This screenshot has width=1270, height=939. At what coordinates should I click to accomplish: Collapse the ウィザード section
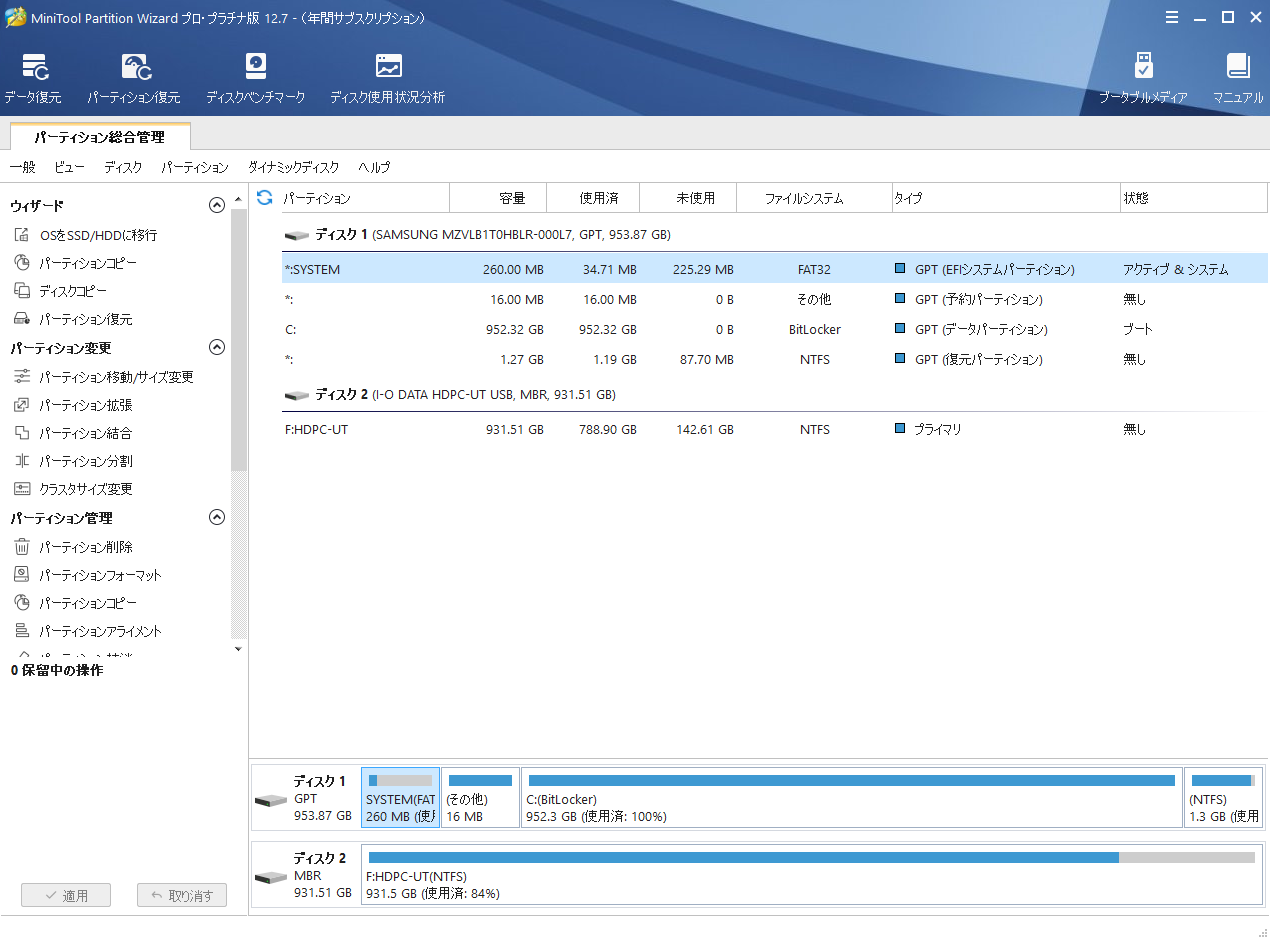click(216, 205)
